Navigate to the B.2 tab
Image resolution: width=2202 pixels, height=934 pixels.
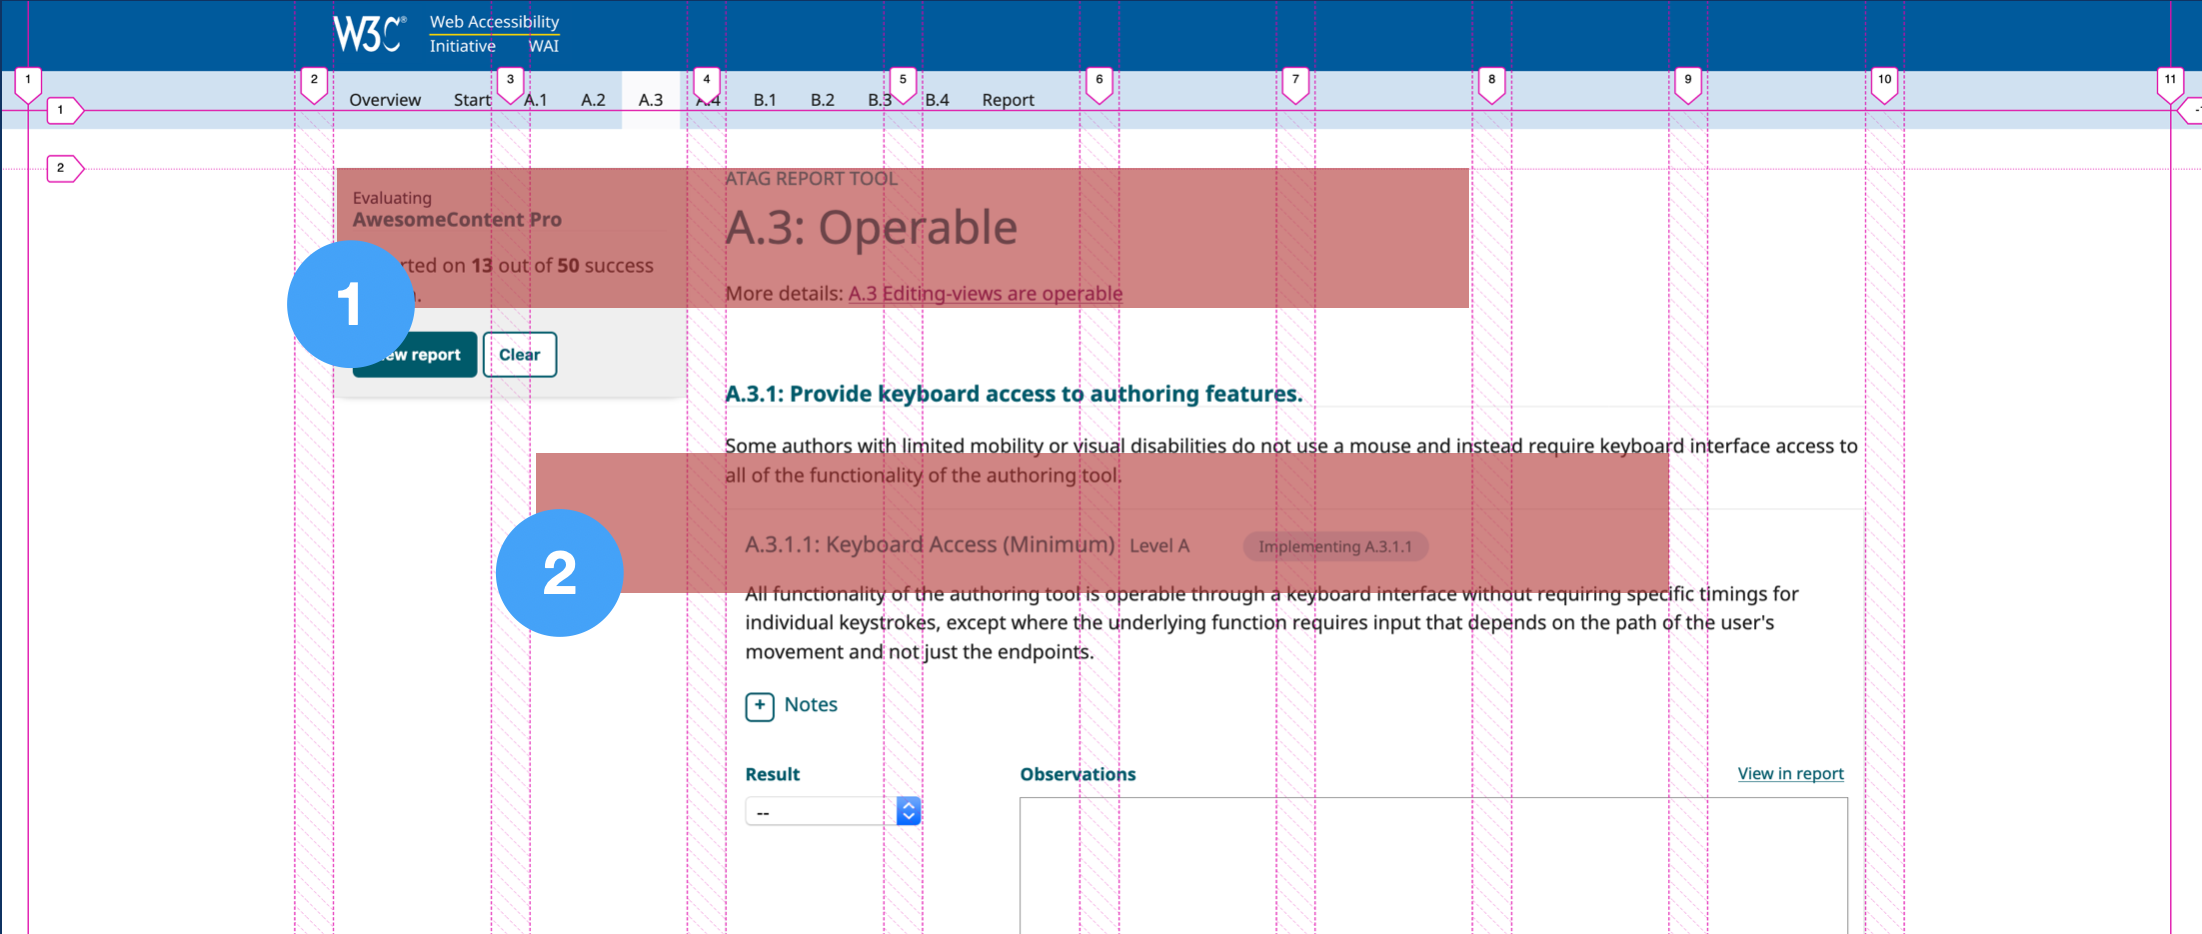click(822, 99)
